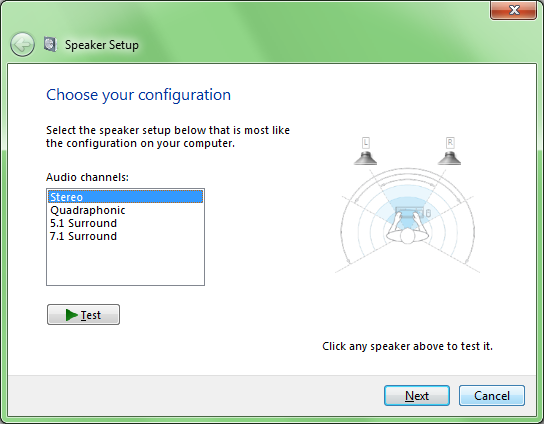544x424 pixels.
Task: Click the R label above right speaker
Action: (x=450, y=143)
